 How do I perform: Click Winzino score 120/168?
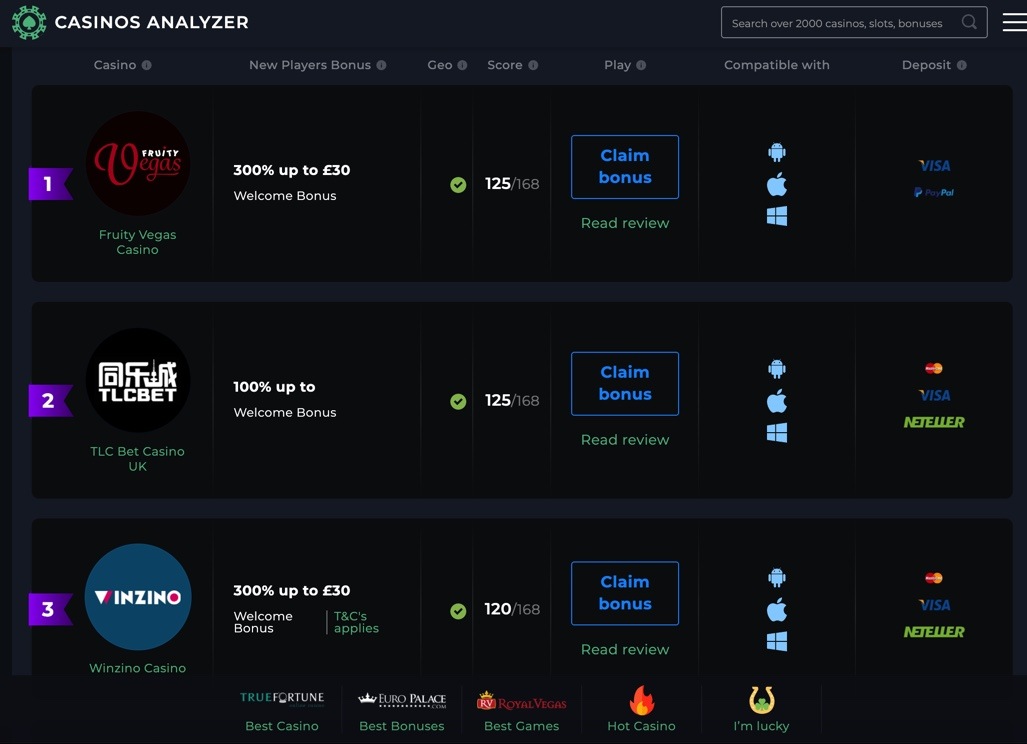pyautogui.click(x=512, y=610)
